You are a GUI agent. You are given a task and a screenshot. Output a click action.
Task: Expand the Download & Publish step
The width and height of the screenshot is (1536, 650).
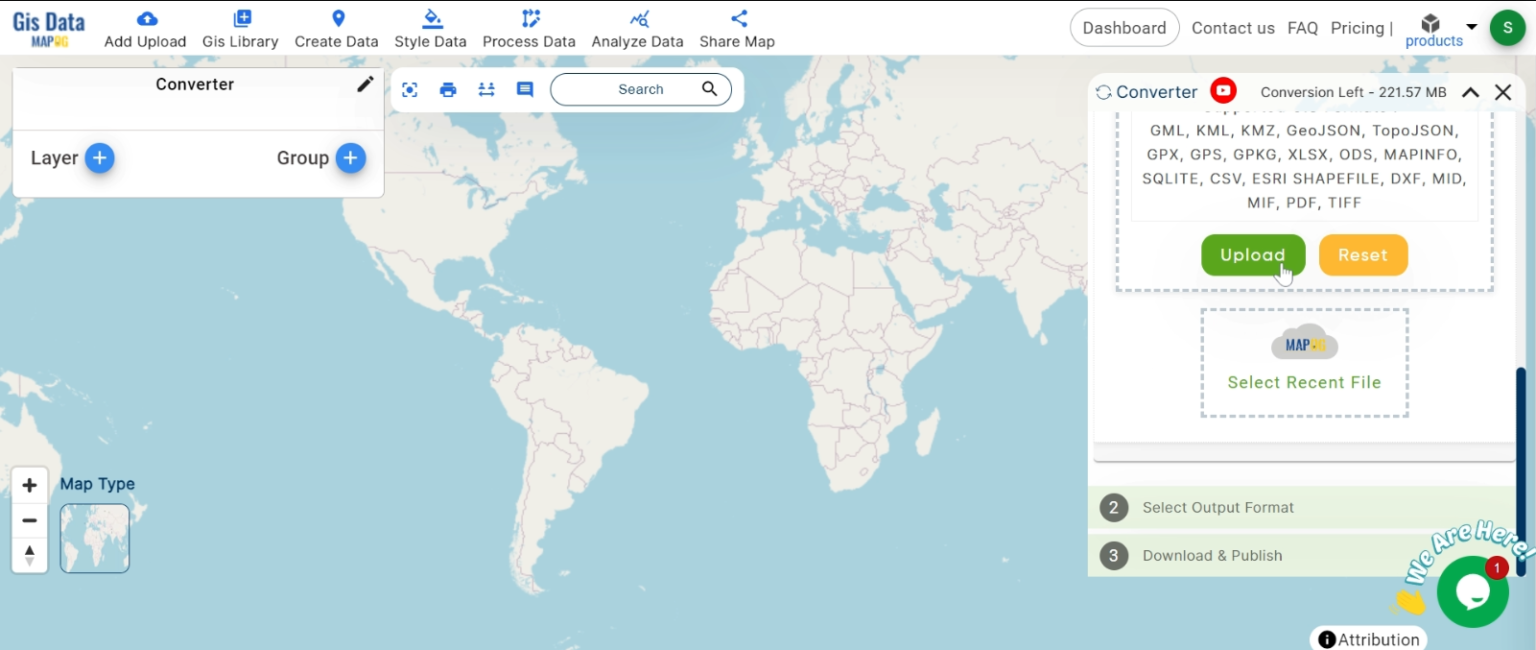[x=1213, y=555]
